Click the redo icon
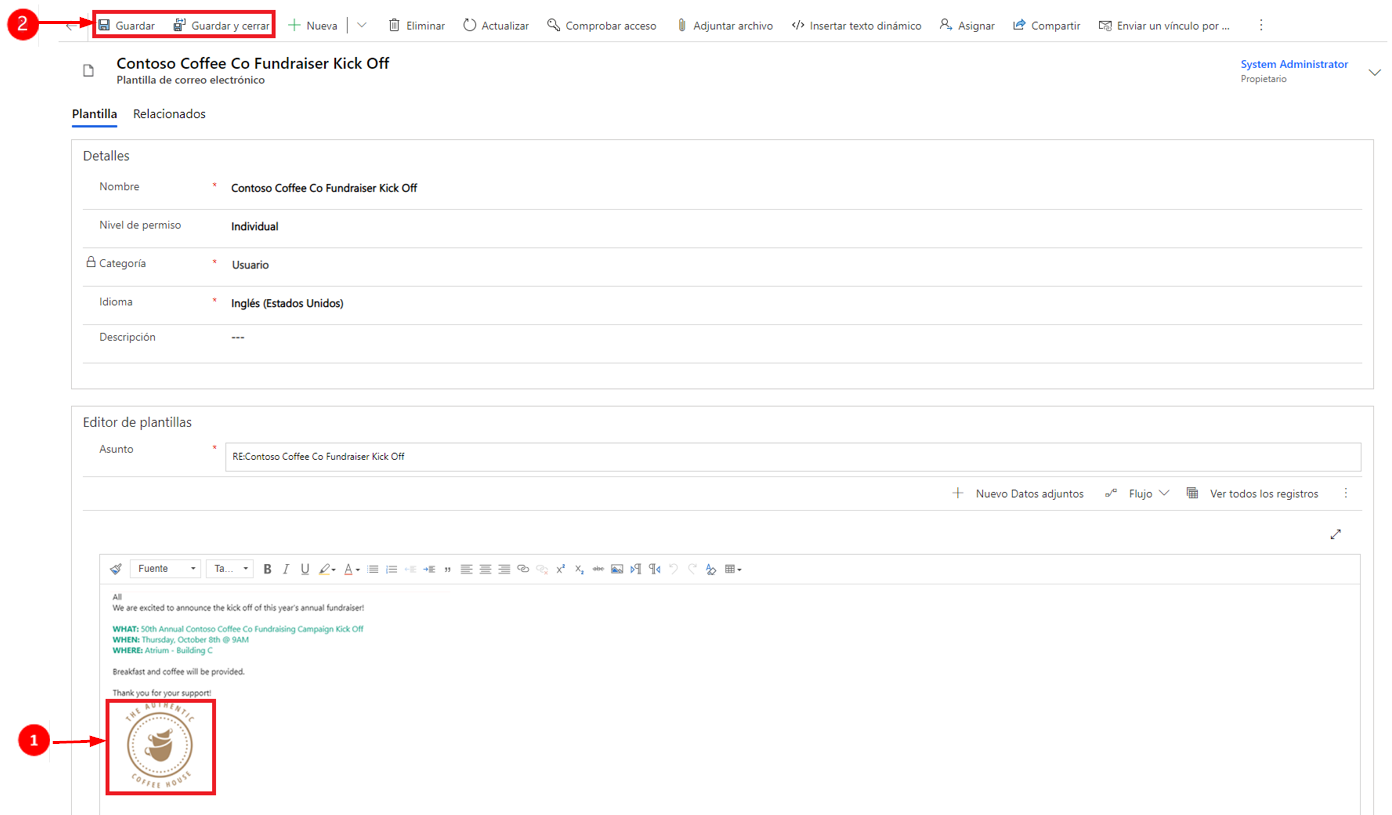This screenshot has height=815, width=1392. (x=692, y=569)
